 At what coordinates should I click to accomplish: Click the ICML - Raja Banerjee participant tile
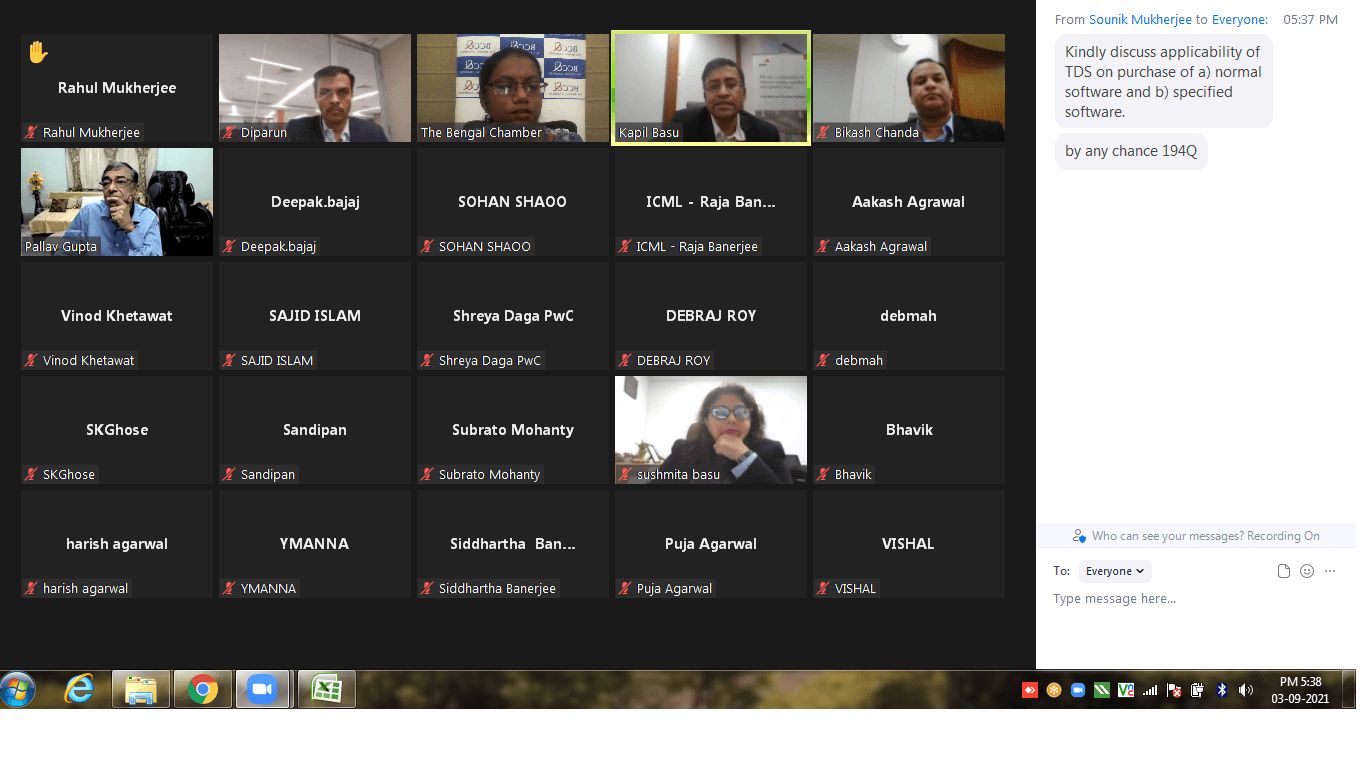click(x=711, y=202)
